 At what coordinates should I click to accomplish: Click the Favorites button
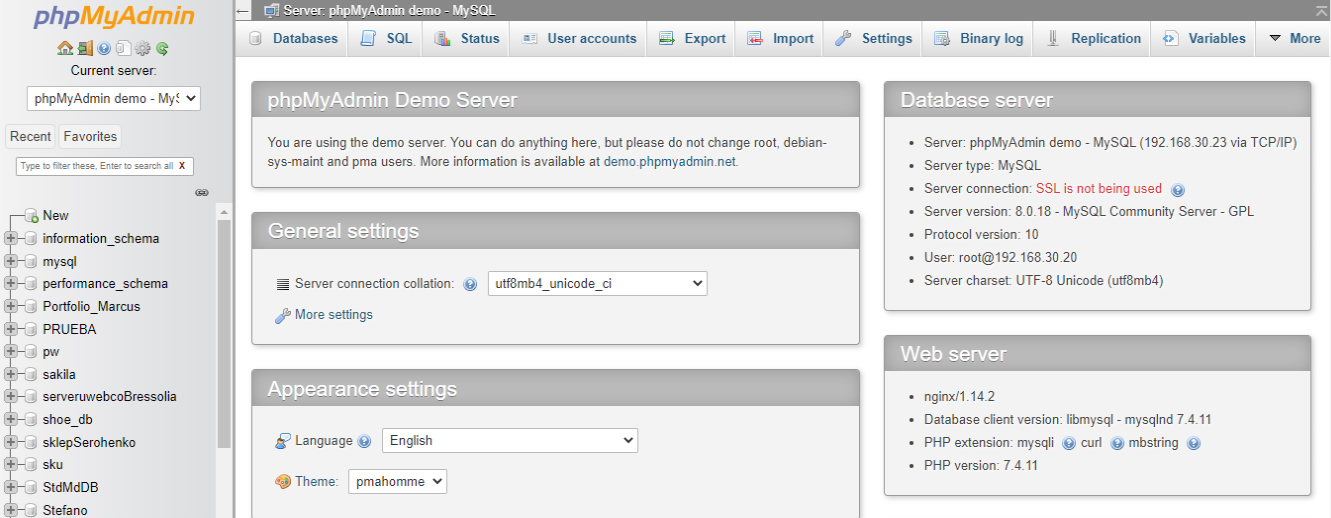[90, 136]
